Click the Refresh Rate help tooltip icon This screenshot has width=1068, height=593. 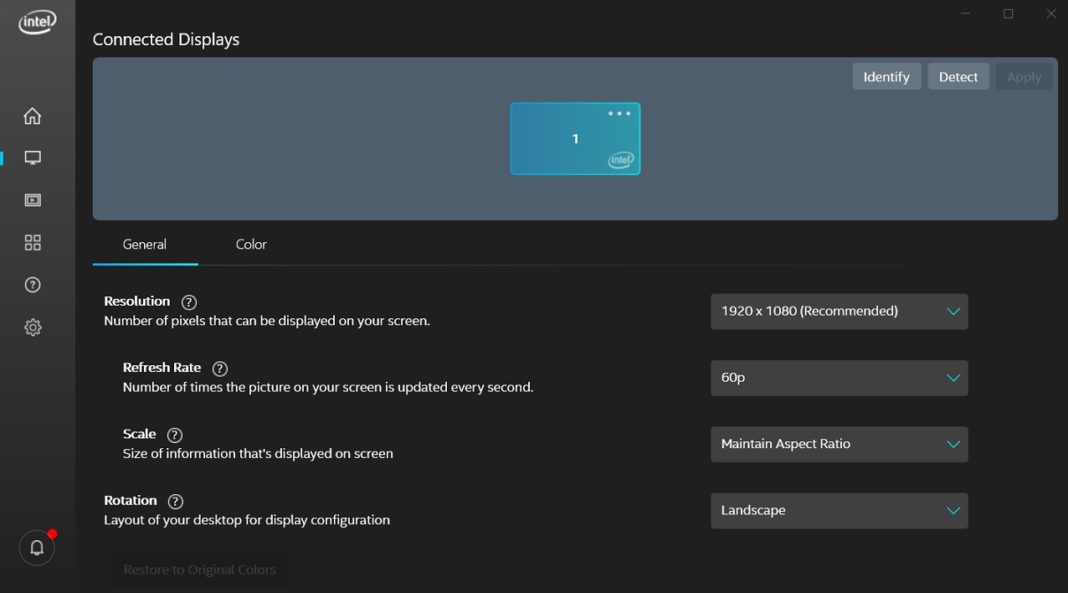[x=220, y=367]
